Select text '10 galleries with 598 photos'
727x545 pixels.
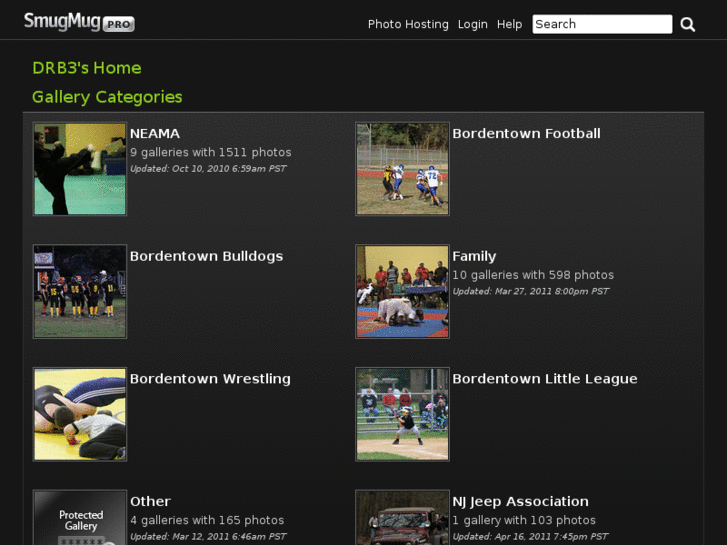point(533,275)
